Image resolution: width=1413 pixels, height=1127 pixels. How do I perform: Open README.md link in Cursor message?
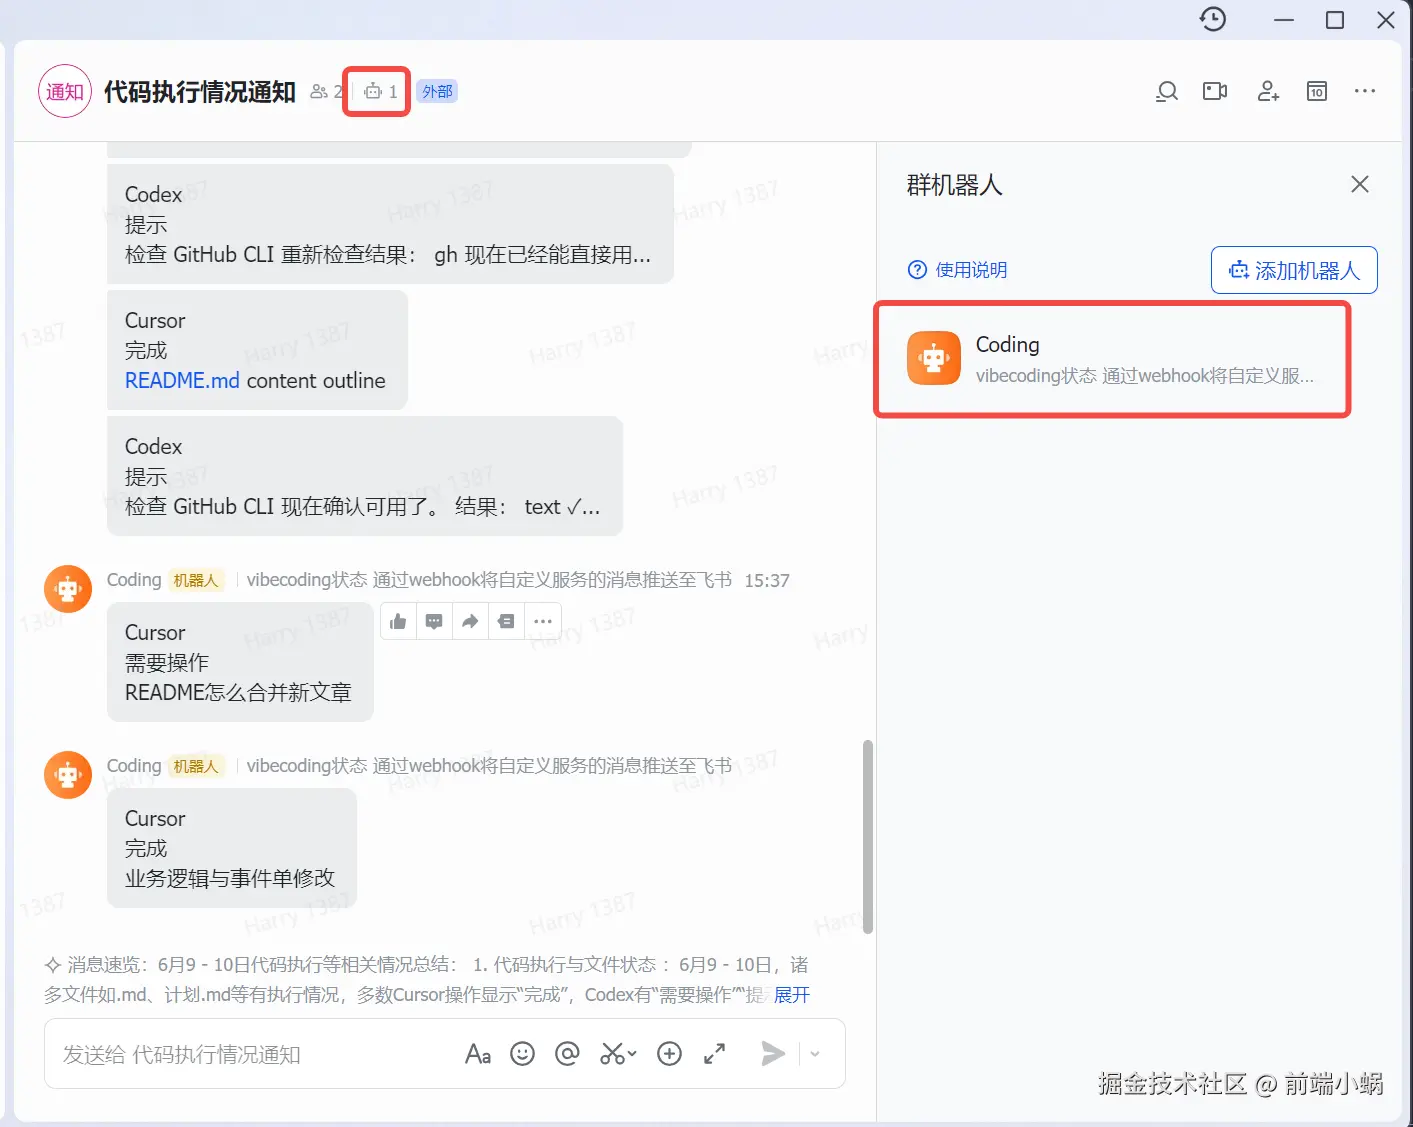point(182,381)
